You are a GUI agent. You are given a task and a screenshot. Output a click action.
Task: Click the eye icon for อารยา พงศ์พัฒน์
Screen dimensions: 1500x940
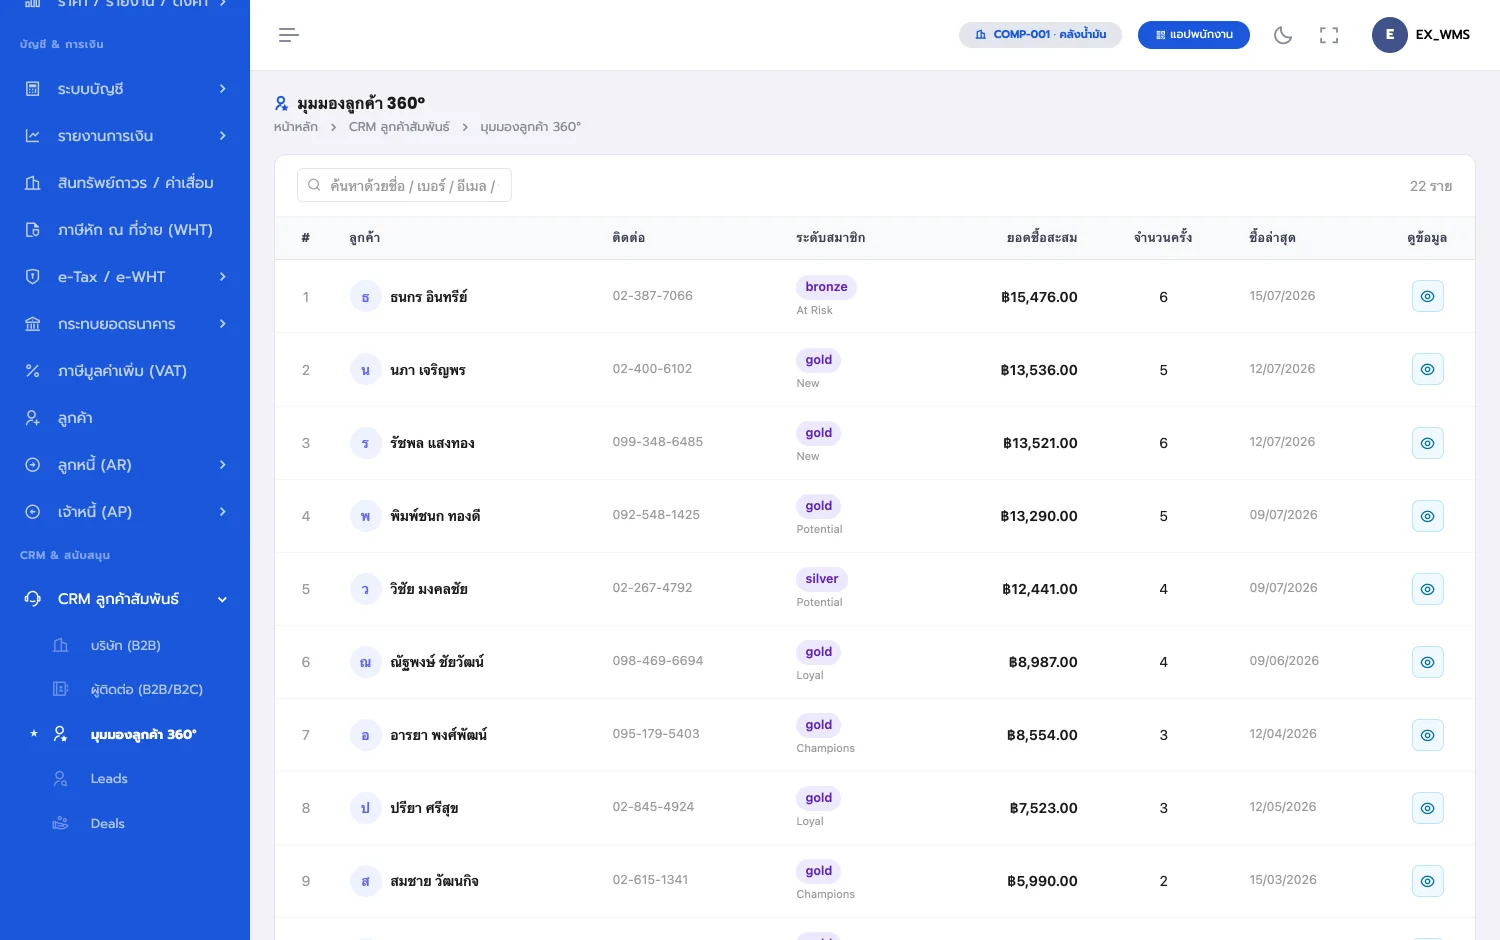pyautogui.click(x=1428, y=735)
